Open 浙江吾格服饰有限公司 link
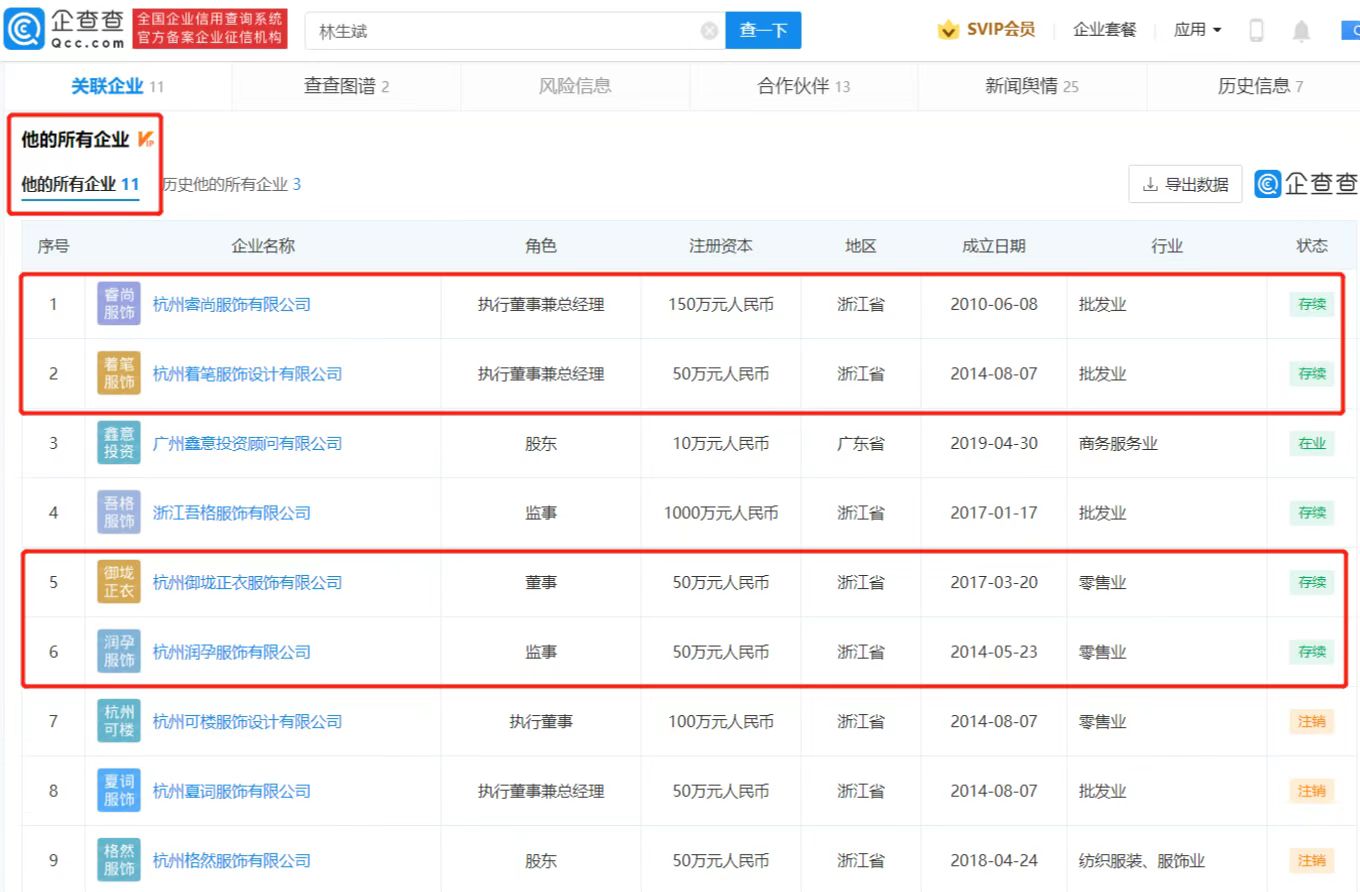 [x=232, y=512]
